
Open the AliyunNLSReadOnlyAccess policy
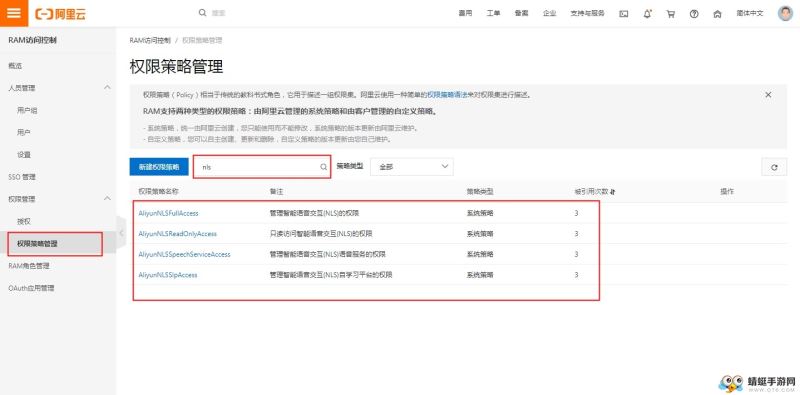[x=178, y=234]
